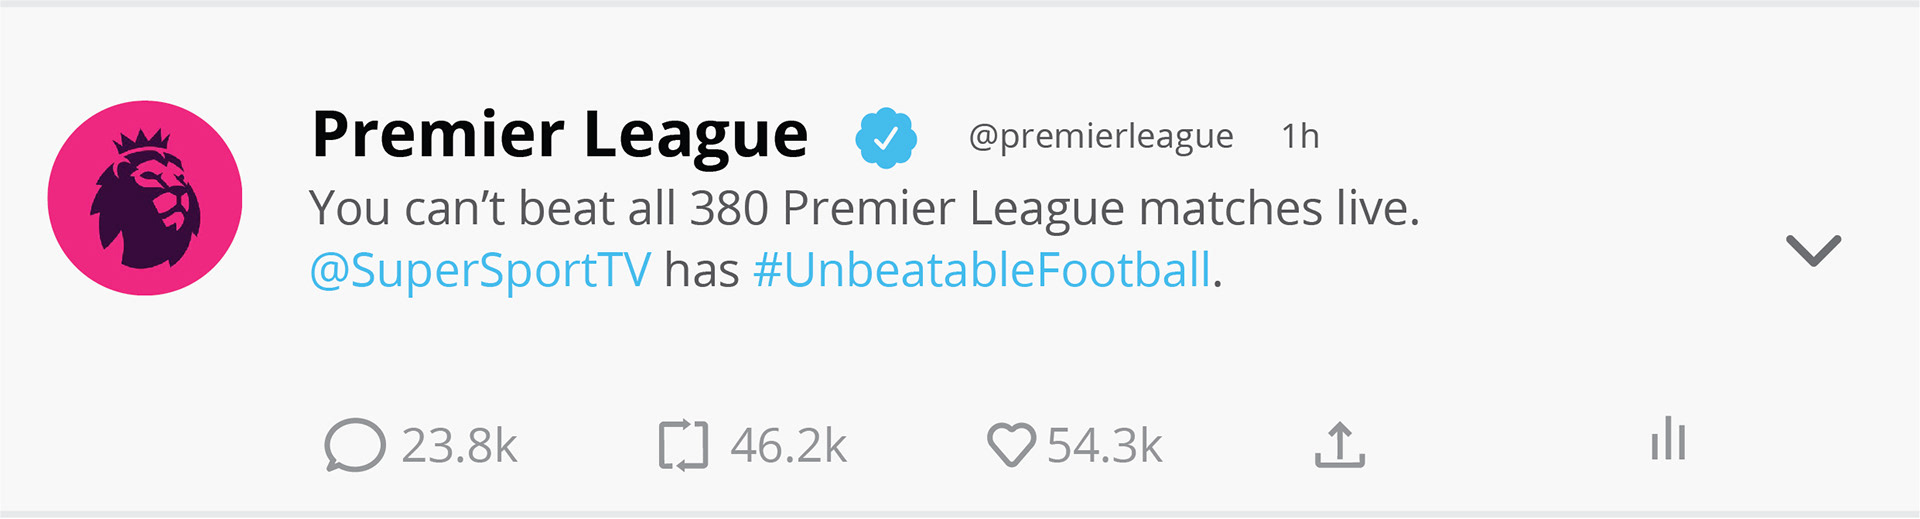Like the tweet with the heart icon
Screen dimensions: 1920x519
[1011, 445]
